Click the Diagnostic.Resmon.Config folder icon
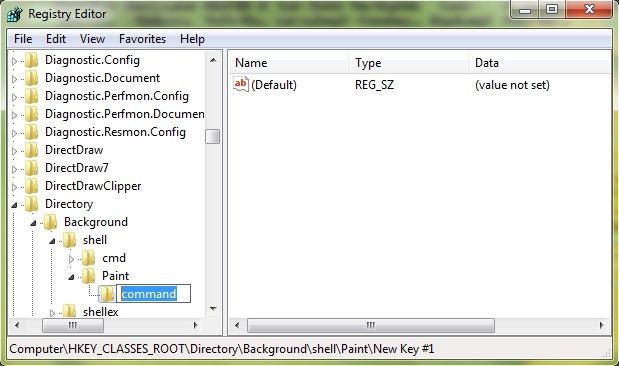The image size is (619, 366). click(32, 132)
